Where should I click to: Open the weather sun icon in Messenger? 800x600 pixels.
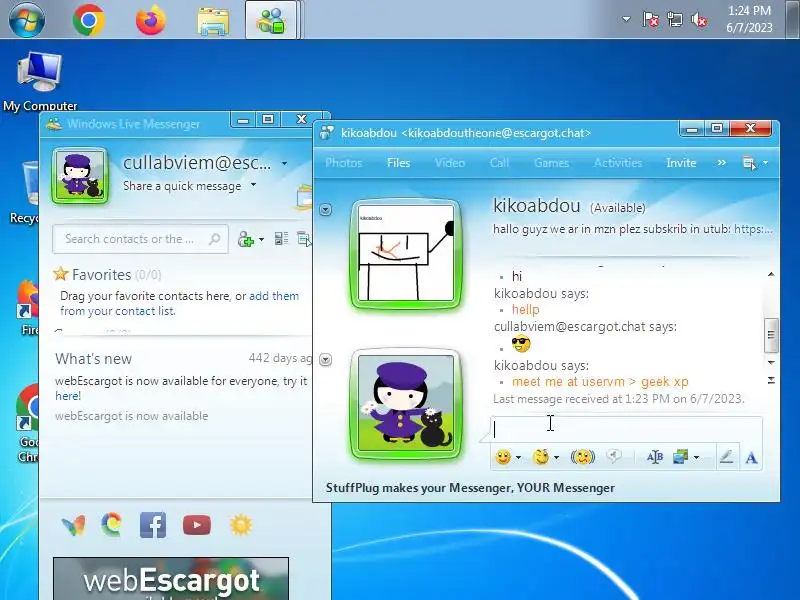[241, 525]
